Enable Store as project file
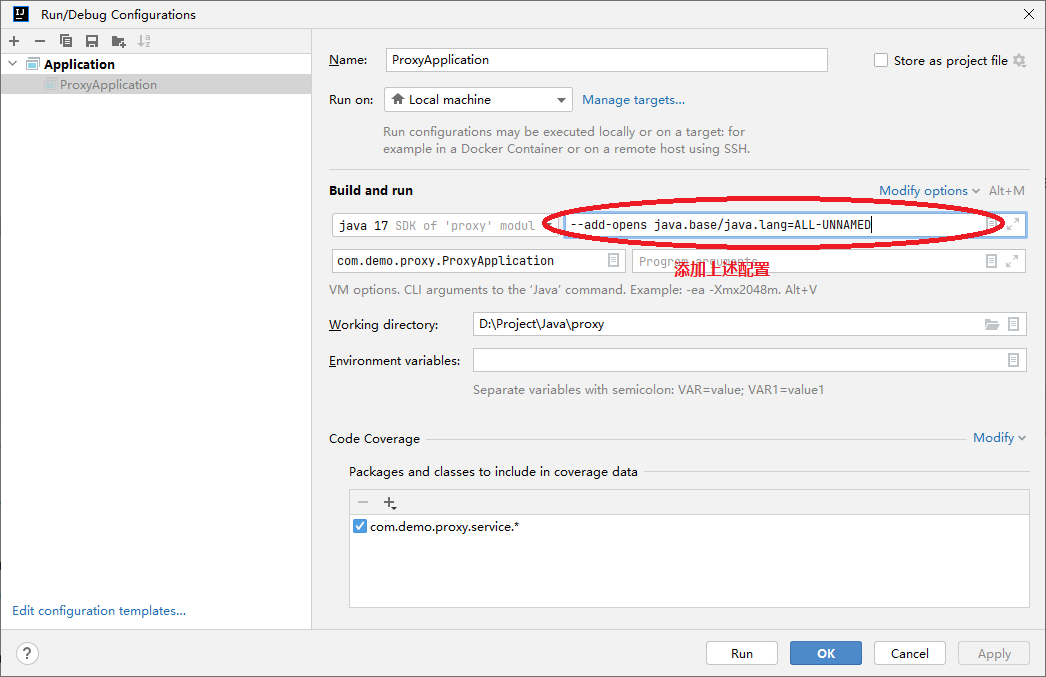 pos(881,60)
